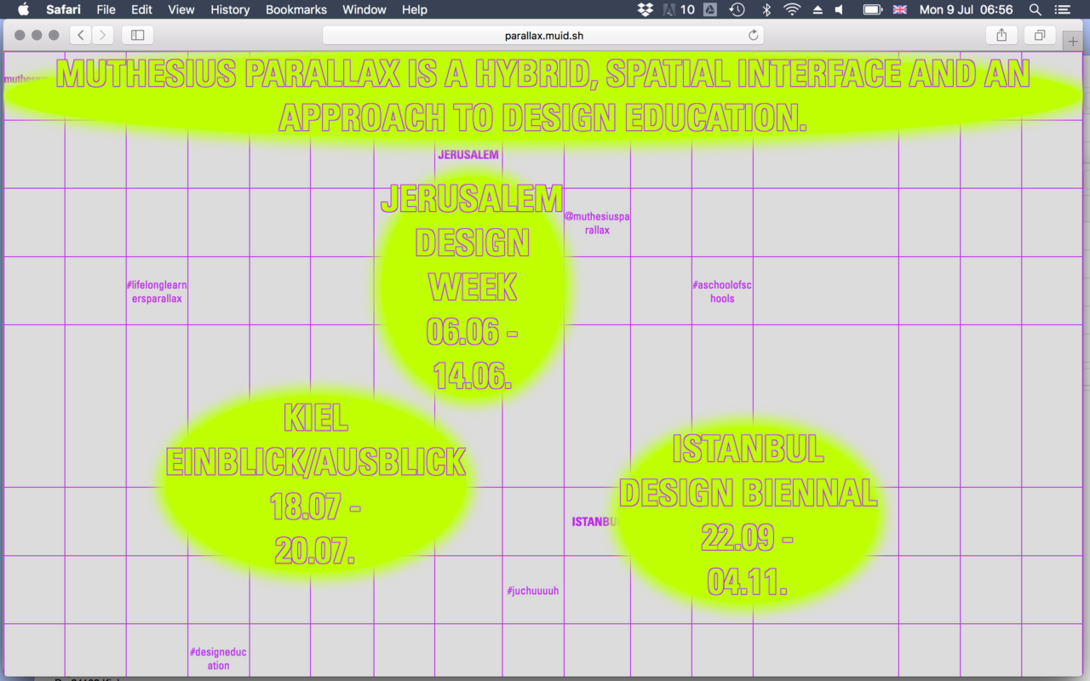Open the Bookmarks menu
Image resolution: width=1090 pixels, height=681 pixels.
coord(296,10)
